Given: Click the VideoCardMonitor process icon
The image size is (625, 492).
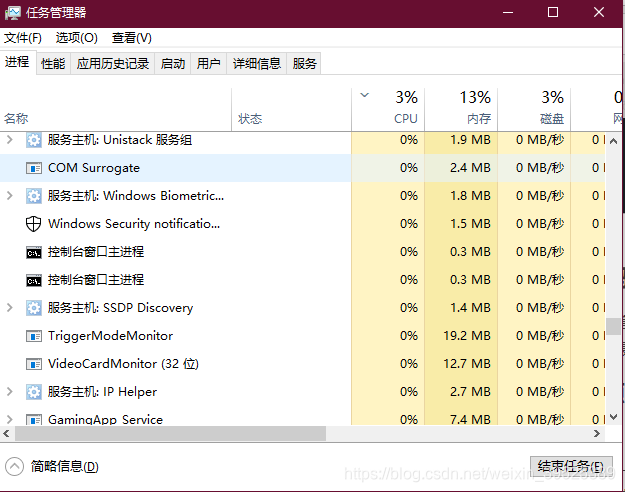Looking at the screenshot, I should pyautogui.click(x=34, y=364).
